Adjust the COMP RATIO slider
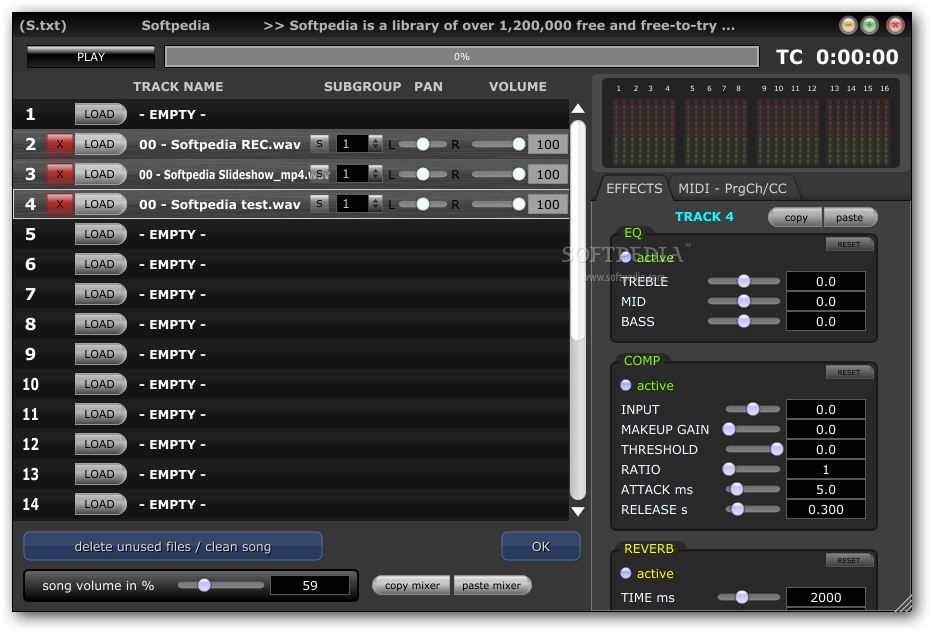 [x=752, y=469]
